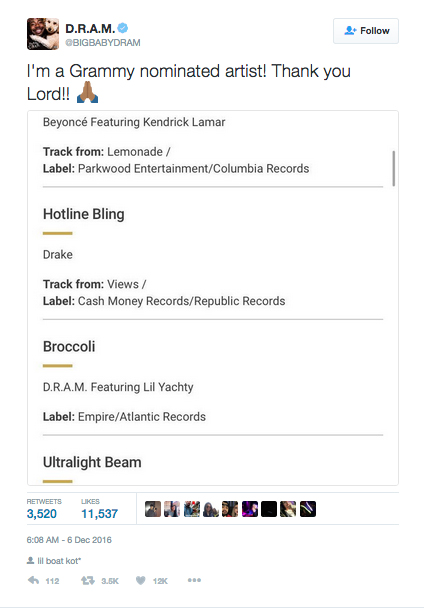Screen dimensions: 424x608
Task: Open the three-dot more options menu
Action: click(x=194, y=580)
